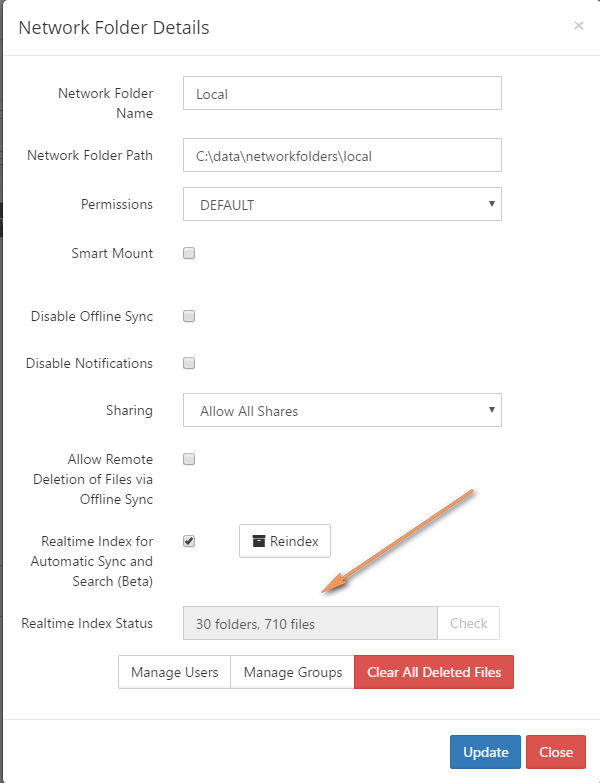
Task: Open Manage Groups
Action: 292,672
